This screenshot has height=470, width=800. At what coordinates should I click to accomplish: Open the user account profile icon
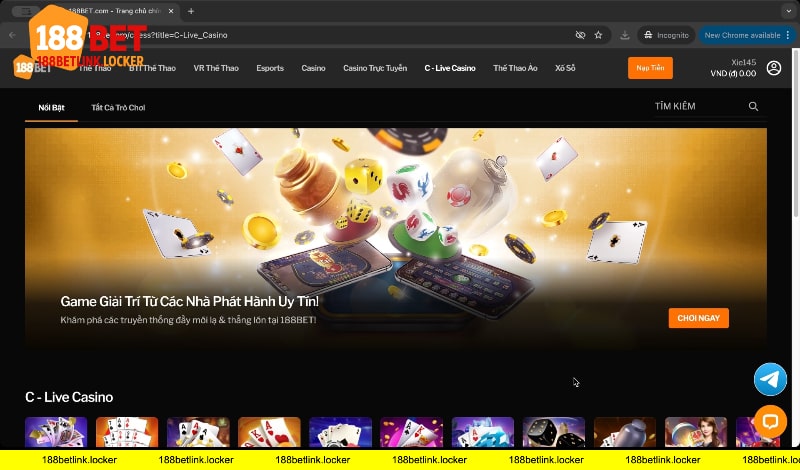click(x=774, y=68)
